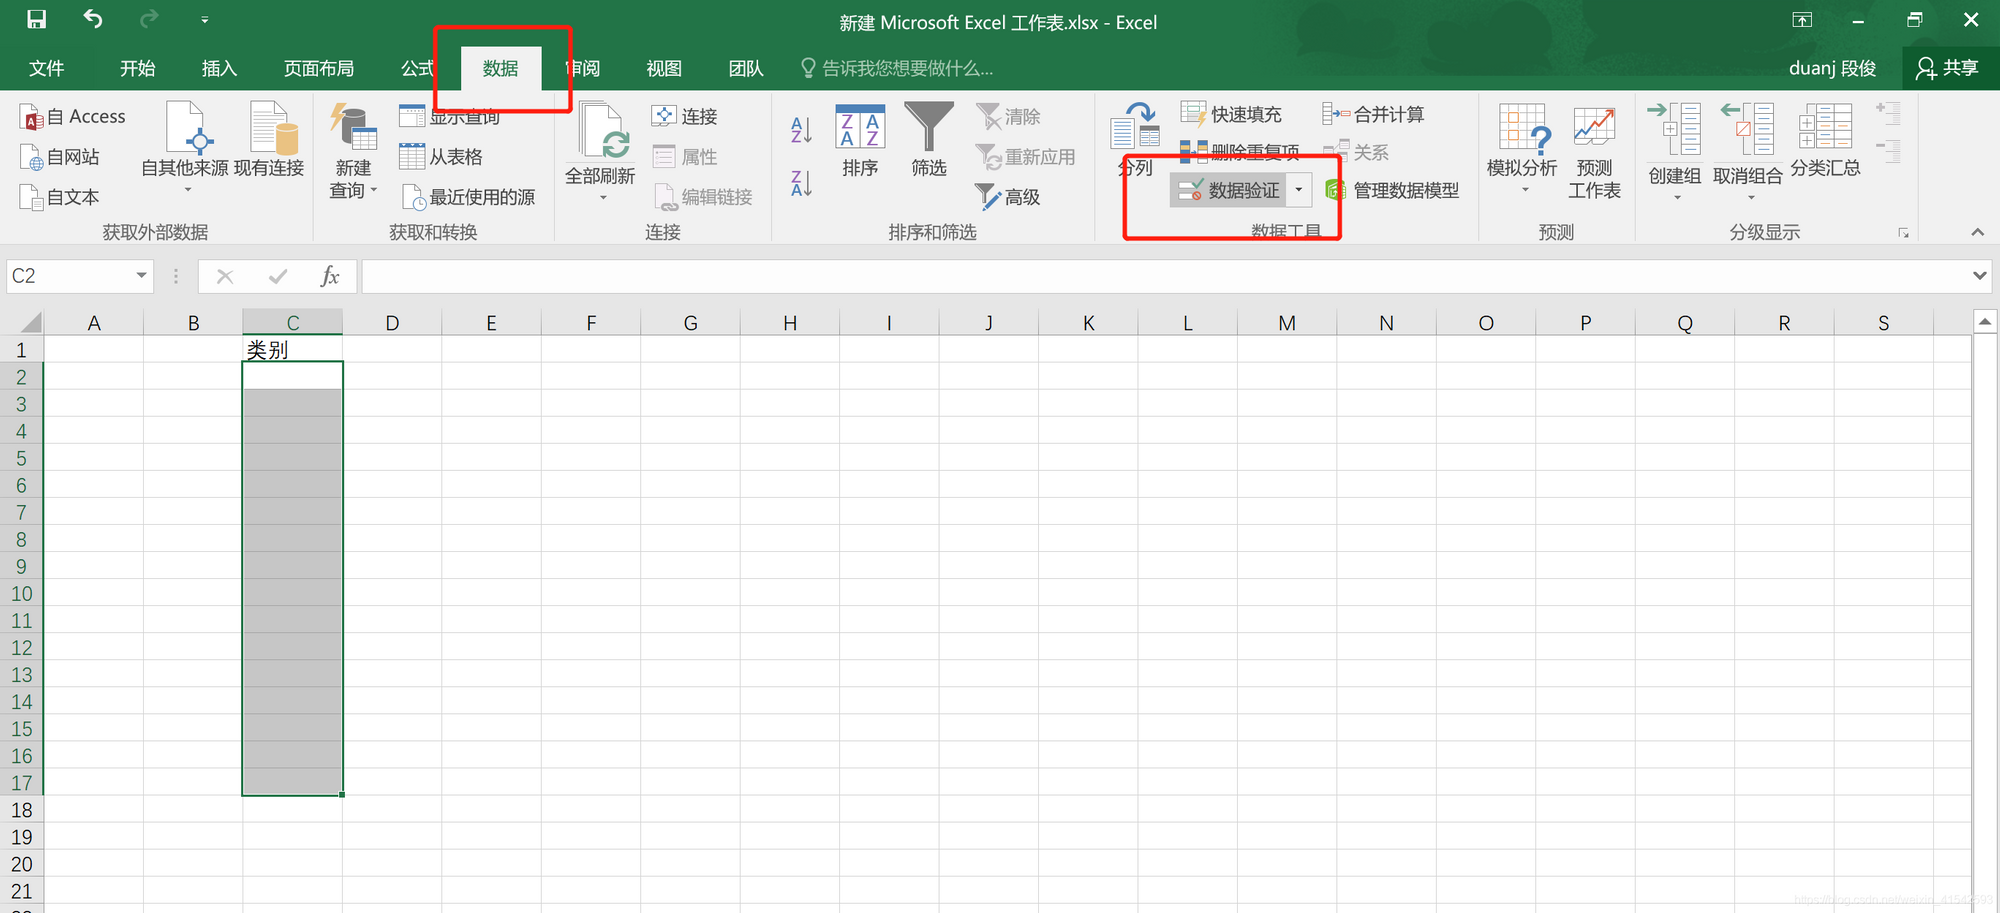Click the Filter funnel icon
2000x913 pixels.
point(928,128)
